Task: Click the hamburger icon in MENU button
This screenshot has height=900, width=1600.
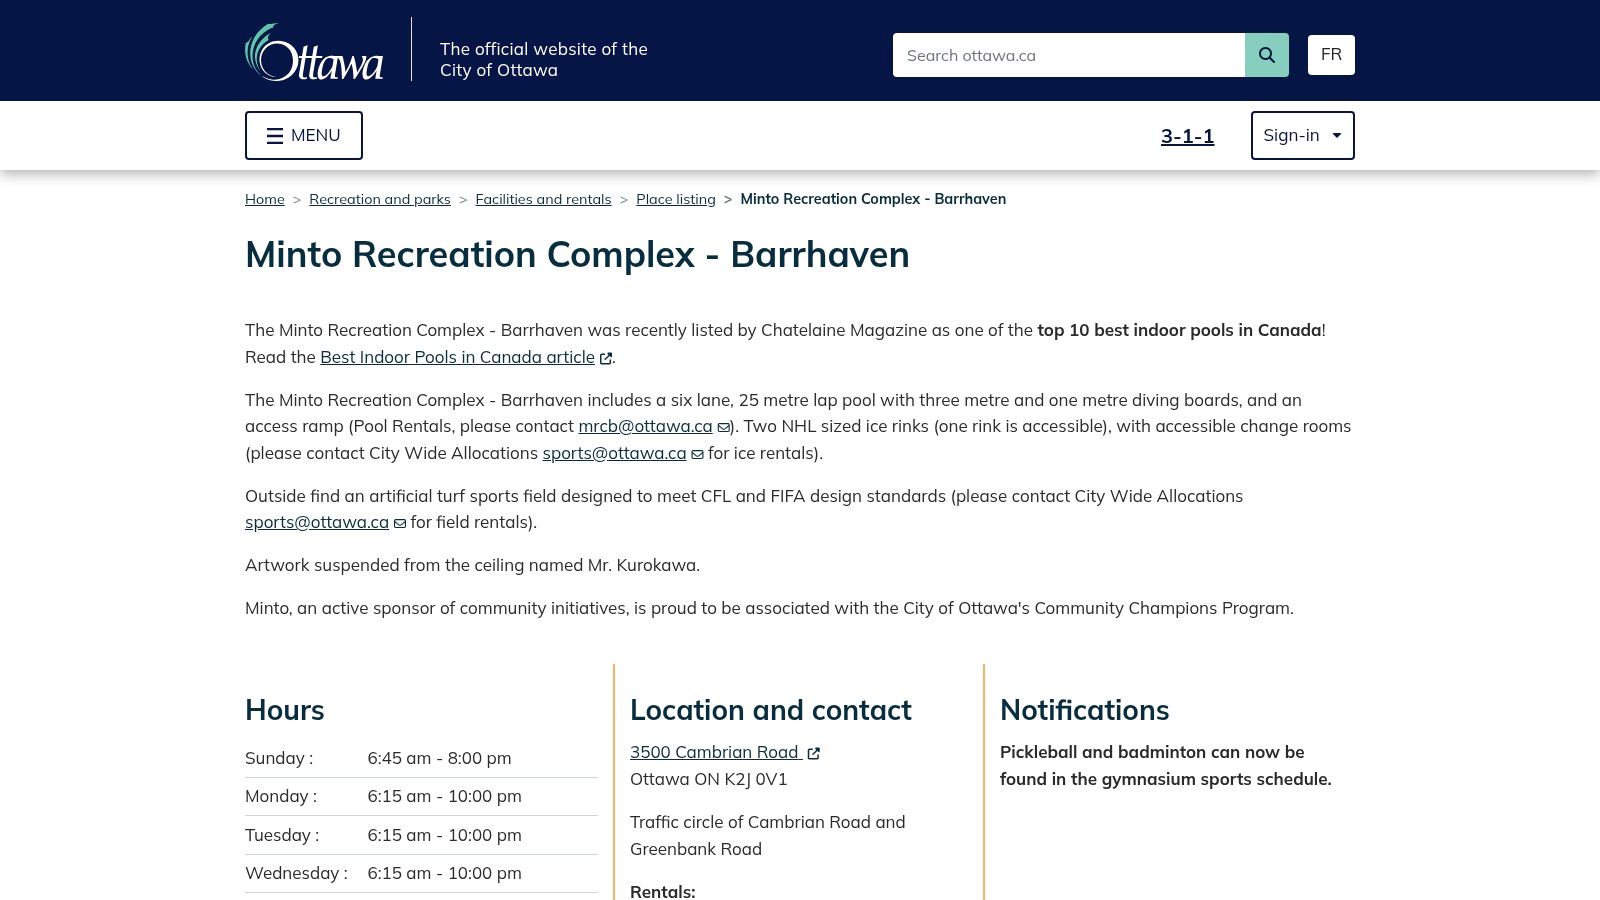Action: pyautogui.click(x=275, y=135)
